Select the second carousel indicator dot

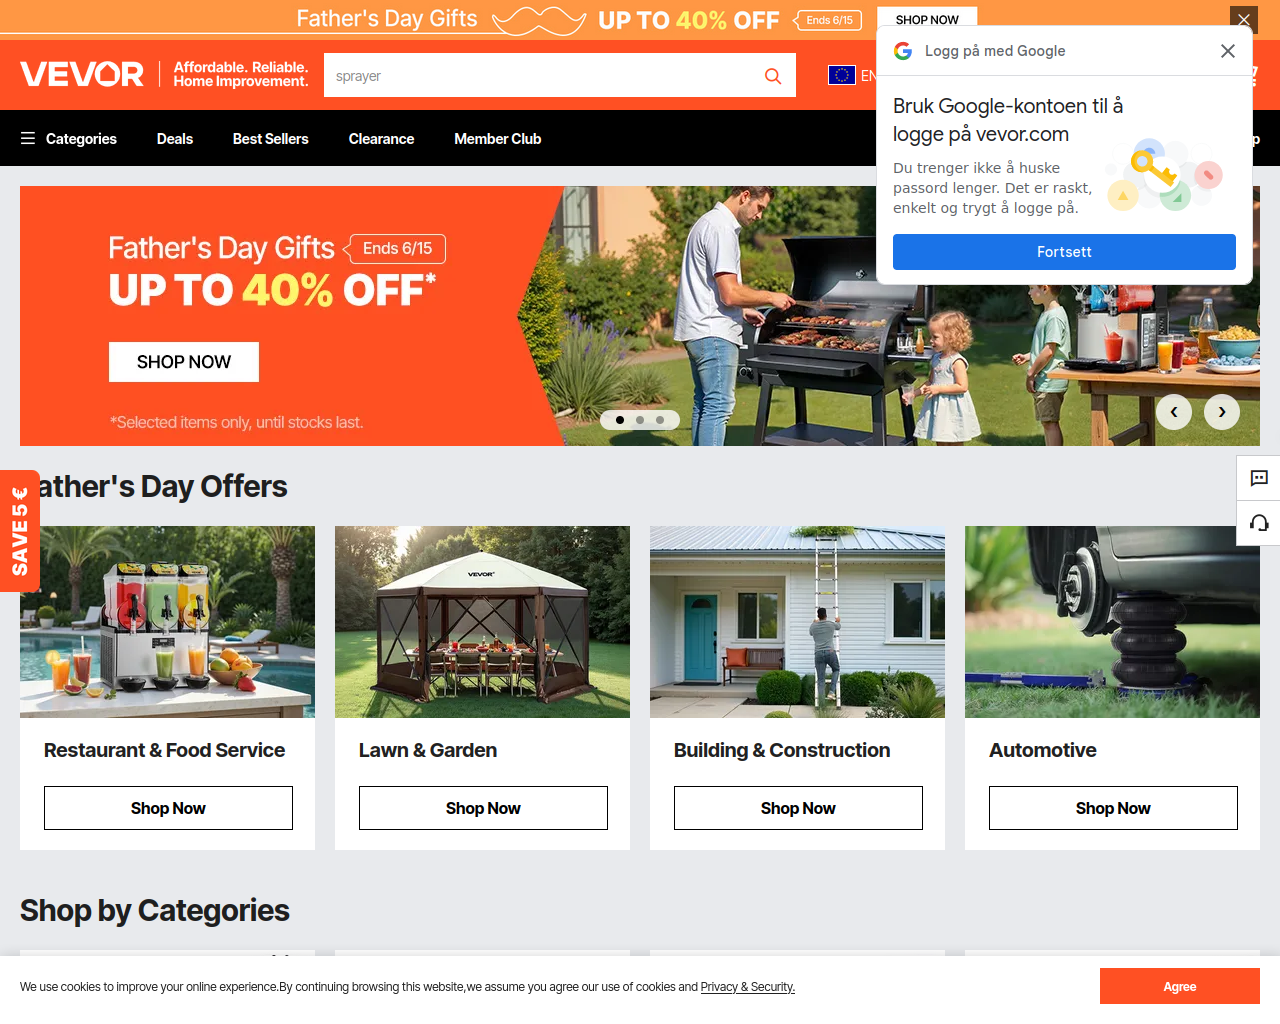[x=640, y=420]
